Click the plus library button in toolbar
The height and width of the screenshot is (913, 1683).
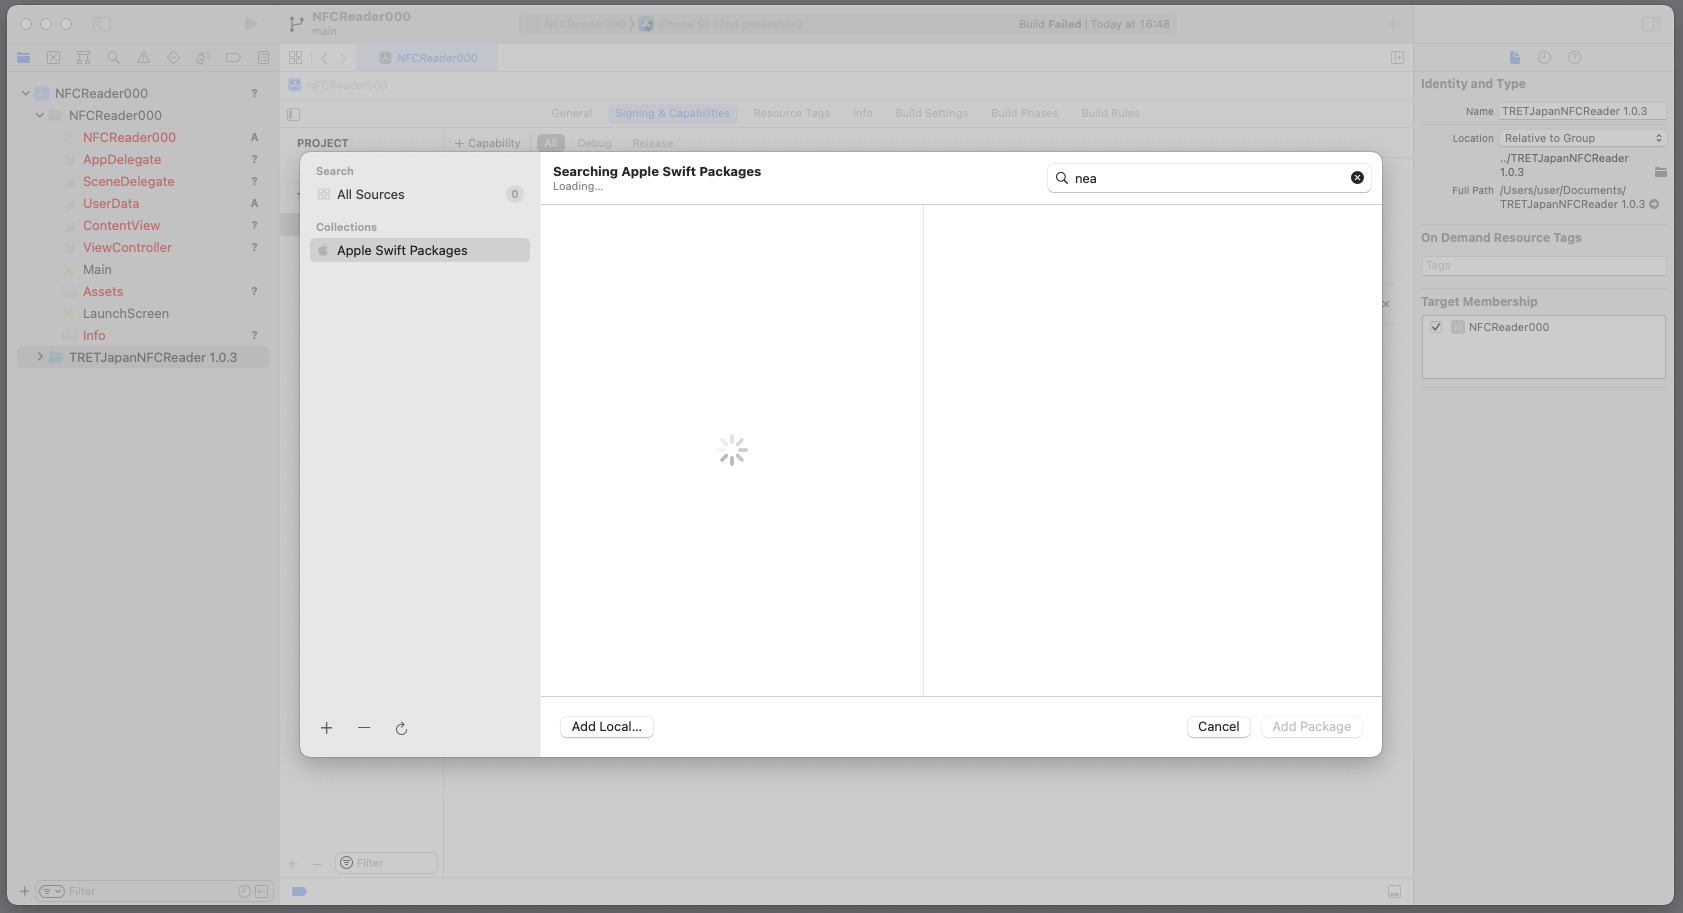coord(1393,23)
